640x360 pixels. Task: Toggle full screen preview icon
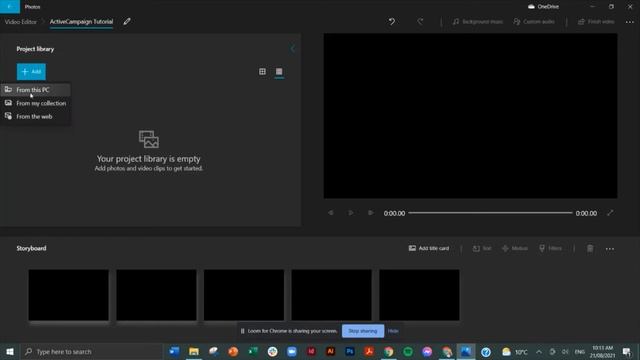point(610,213)
